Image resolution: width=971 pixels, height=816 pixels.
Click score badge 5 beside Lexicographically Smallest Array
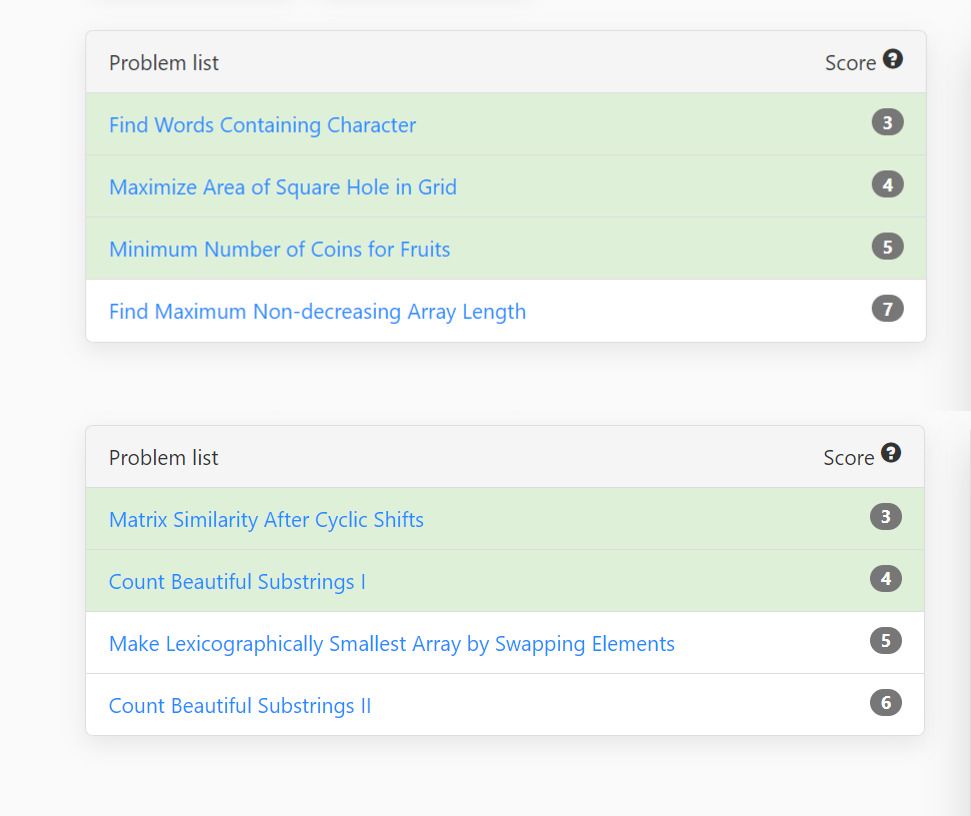(885, 641)
